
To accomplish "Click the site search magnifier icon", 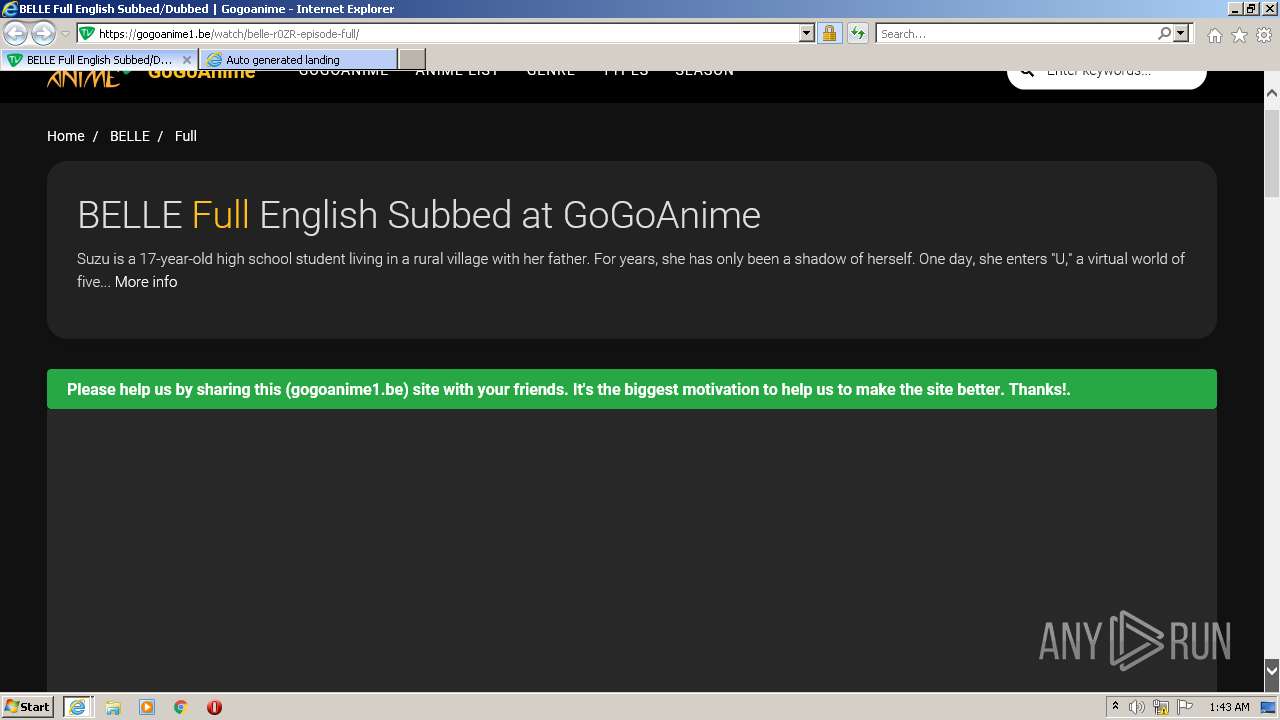I will point(1027,73).
